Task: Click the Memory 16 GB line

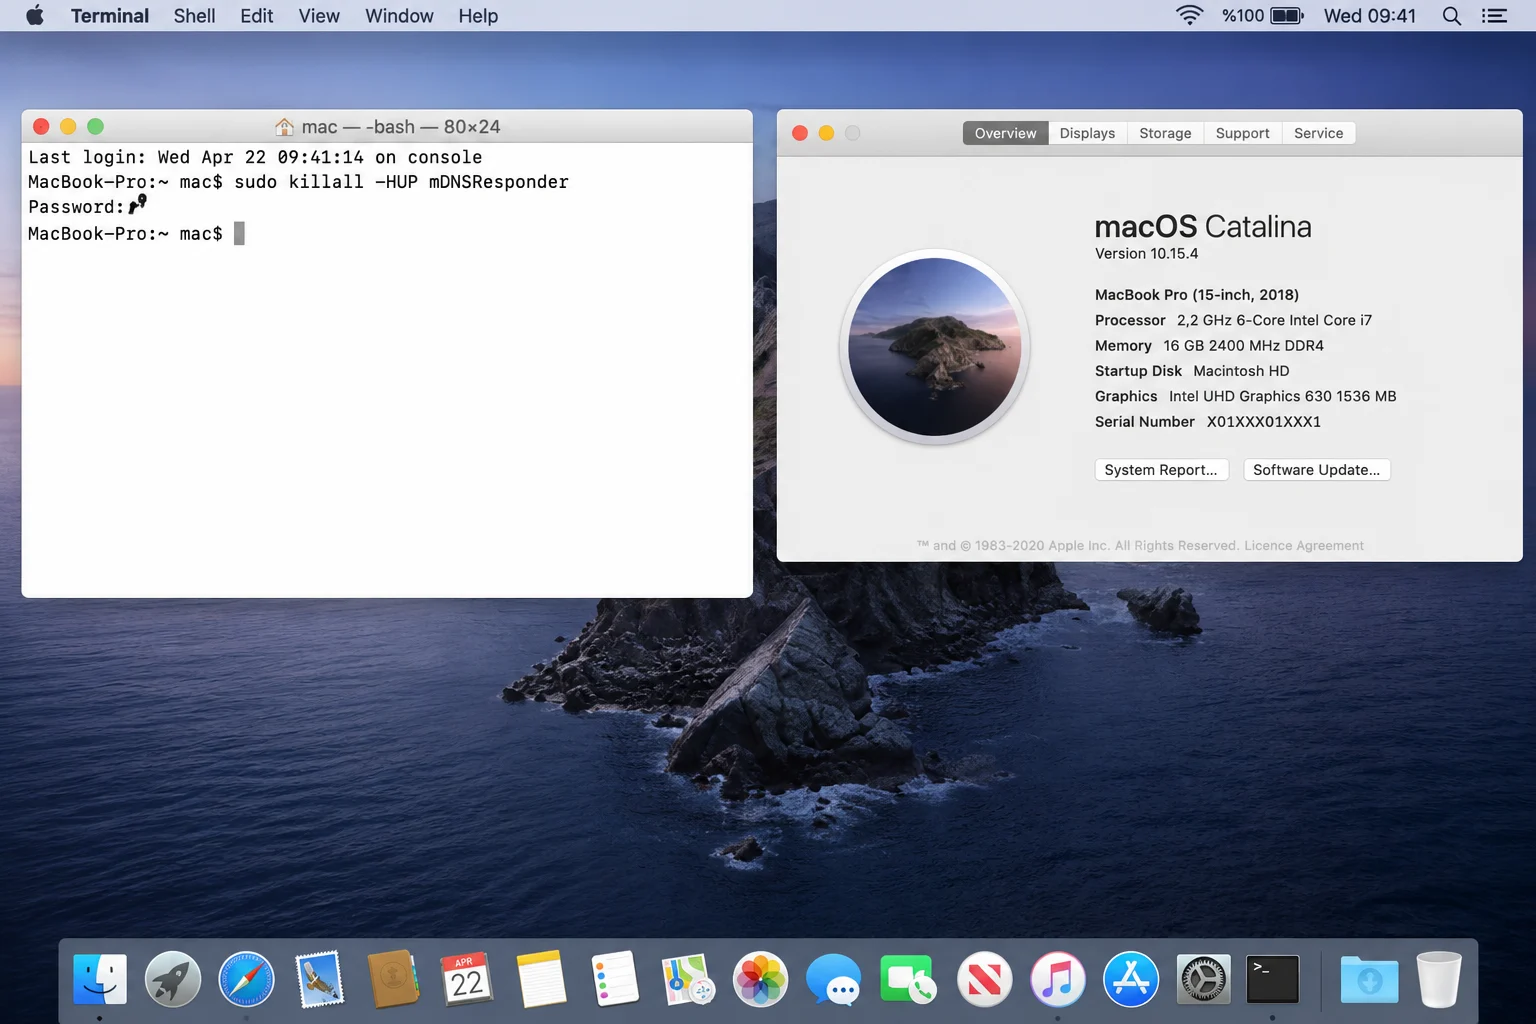Action: click(1209, 346)
